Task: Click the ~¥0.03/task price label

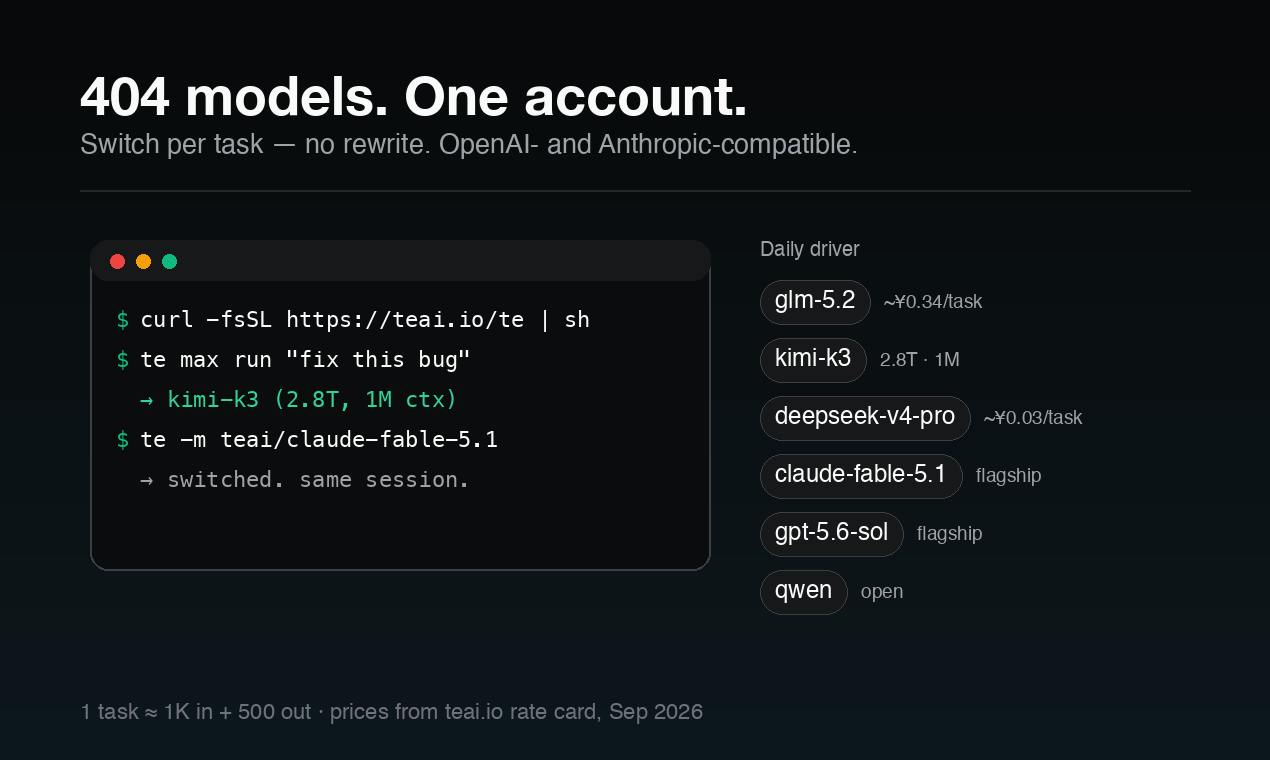Action: (x=1033, y=418)
